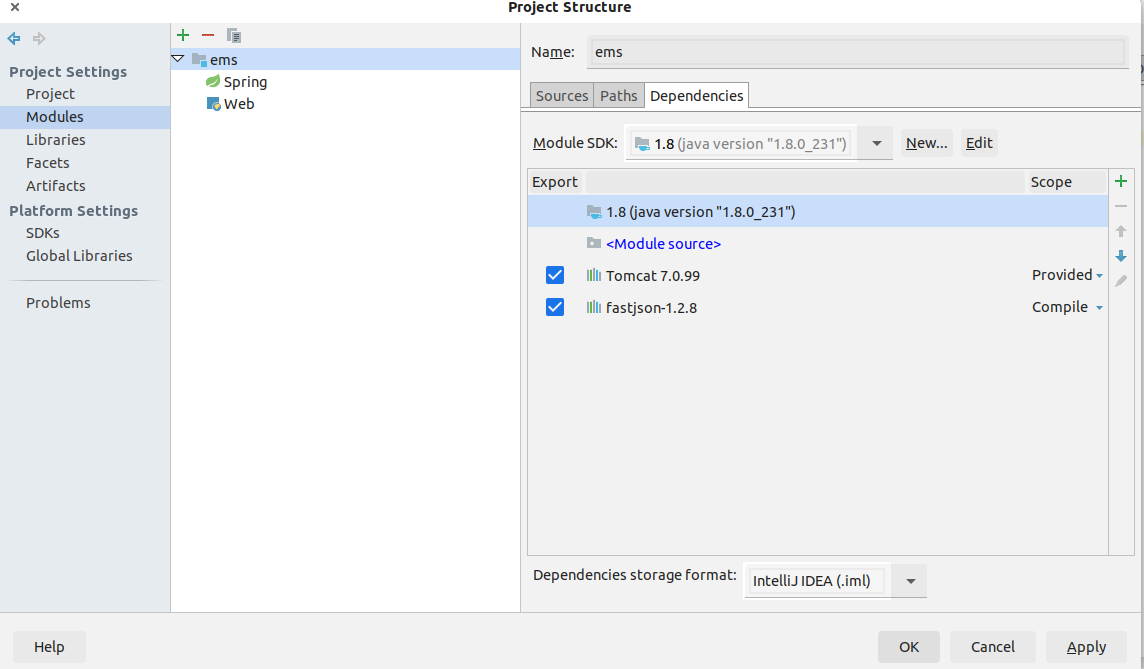Select the Dependencies tab
This screenshot has height=669, width=1144.
tap(697, 96)
